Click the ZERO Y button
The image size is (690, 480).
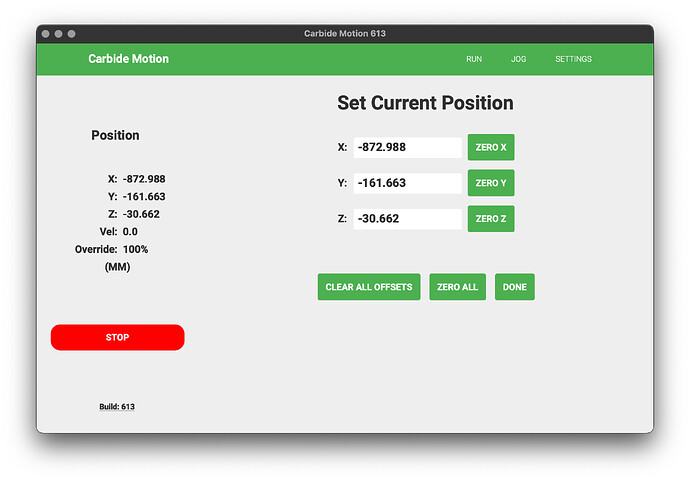click(491, 183)
